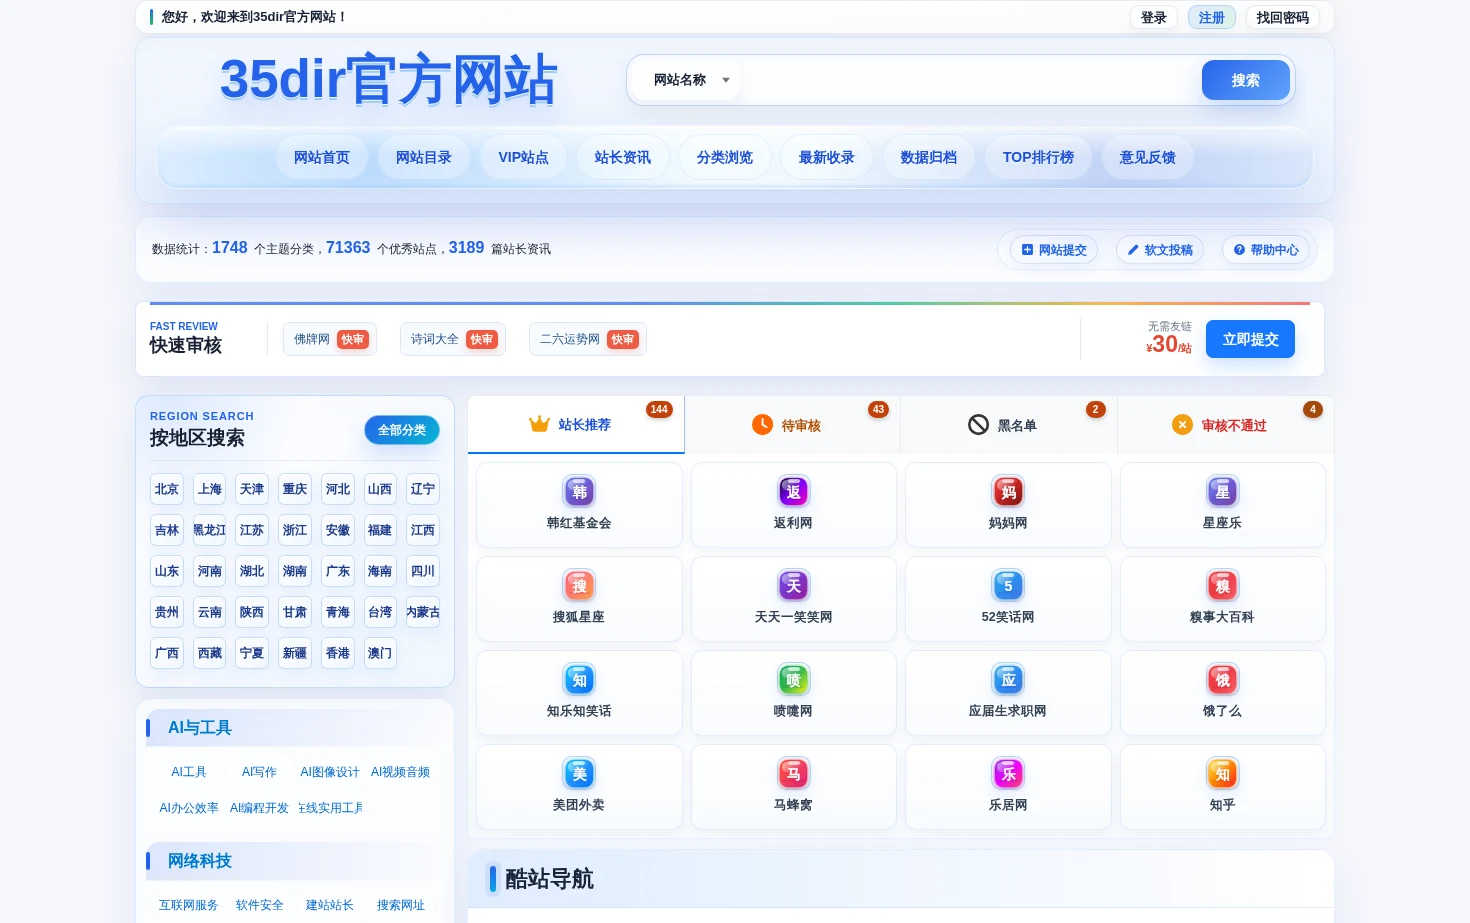Image resolution: width=1470 pixels, height=923 pixels.
Task: Select the 黑龙江 region
Action: point(210,530)
